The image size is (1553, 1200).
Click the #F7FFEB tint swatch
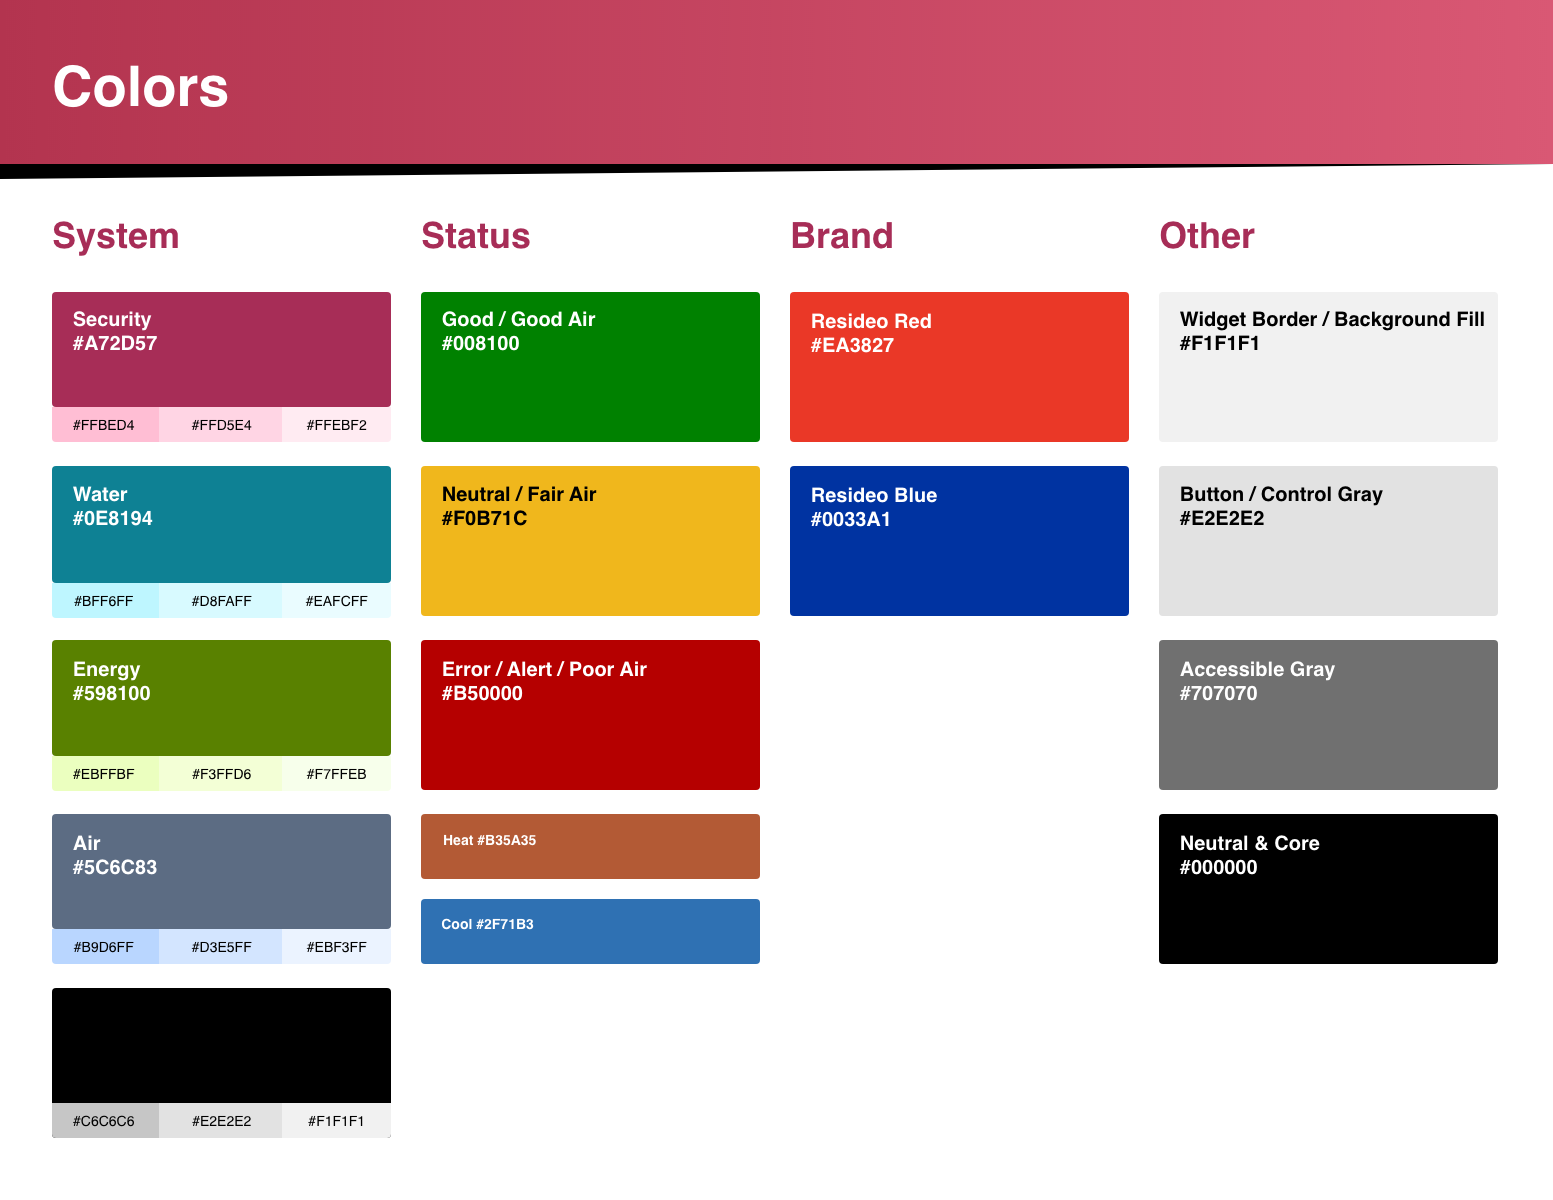(x=336, y=774)
